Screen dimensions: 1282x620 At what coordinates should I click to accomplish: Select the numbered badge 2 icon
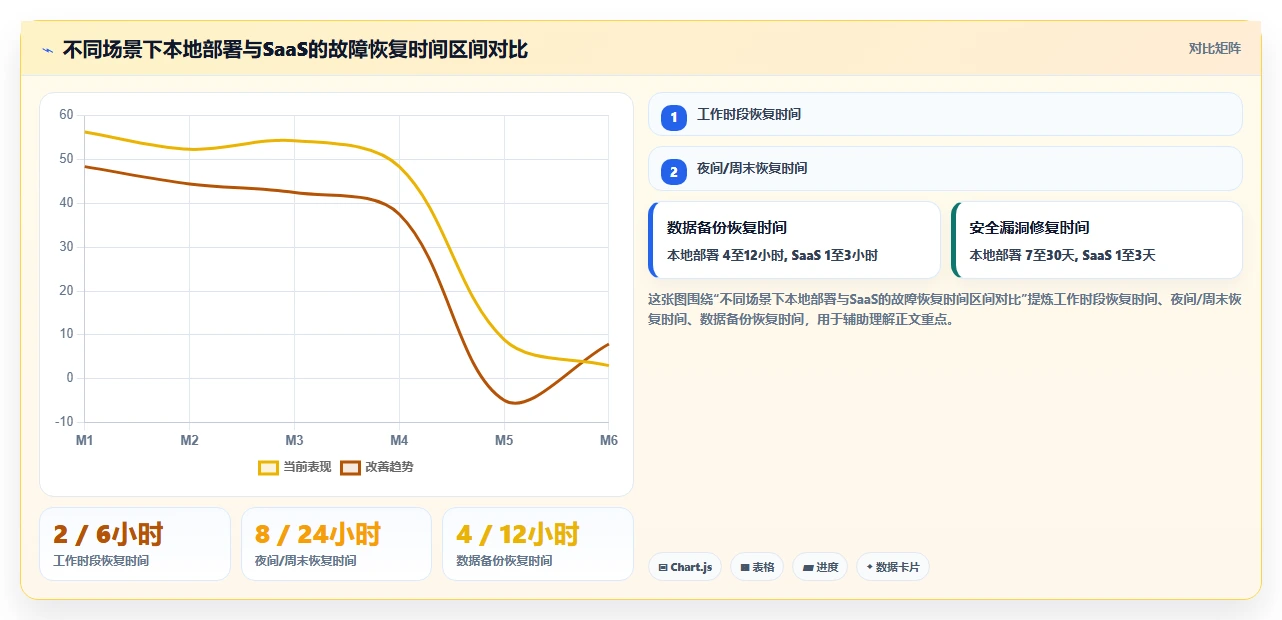coord(674,171)
